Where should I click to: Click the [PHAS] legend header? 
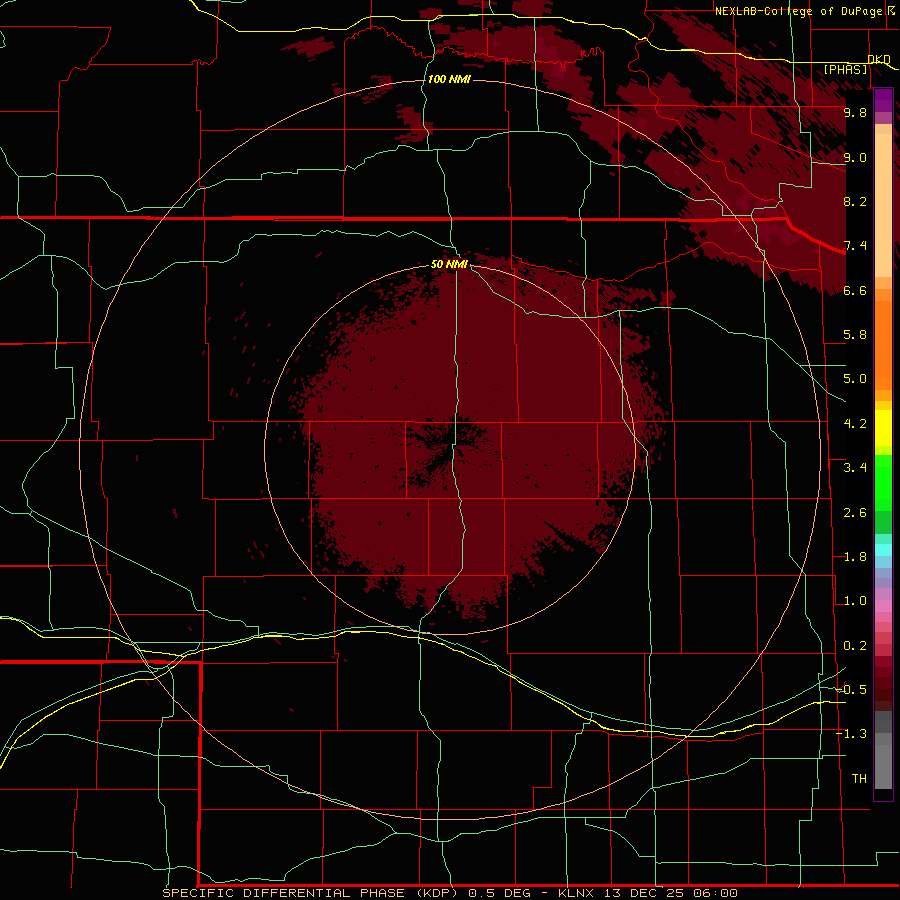pos(845,70)
